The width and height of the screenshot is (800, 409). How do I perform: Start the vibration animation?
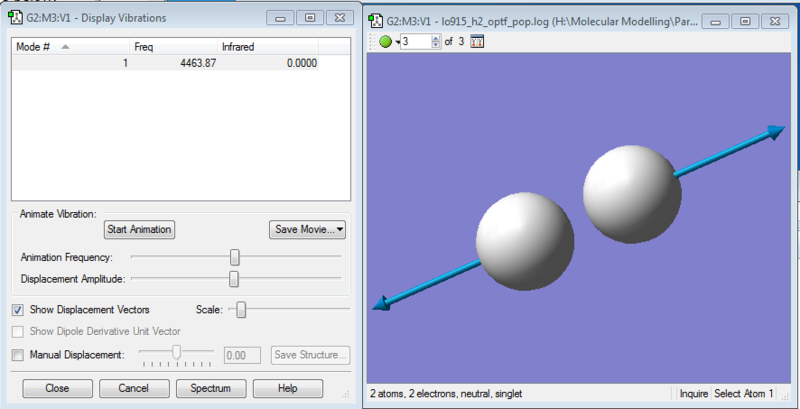point(139,229)
